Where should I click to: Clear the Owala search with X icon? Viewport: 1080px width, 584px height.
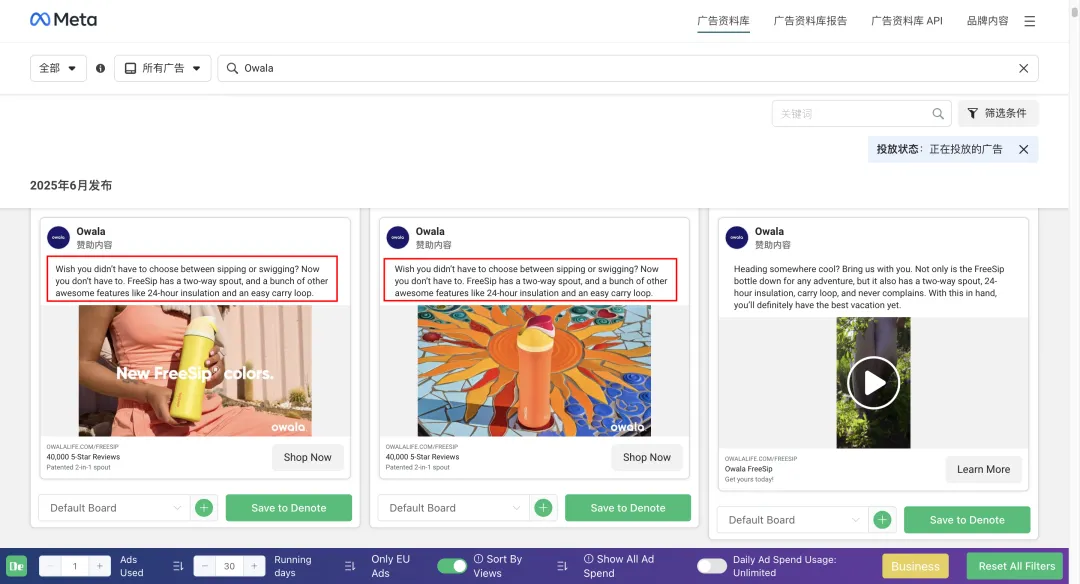click(1024, 68)
